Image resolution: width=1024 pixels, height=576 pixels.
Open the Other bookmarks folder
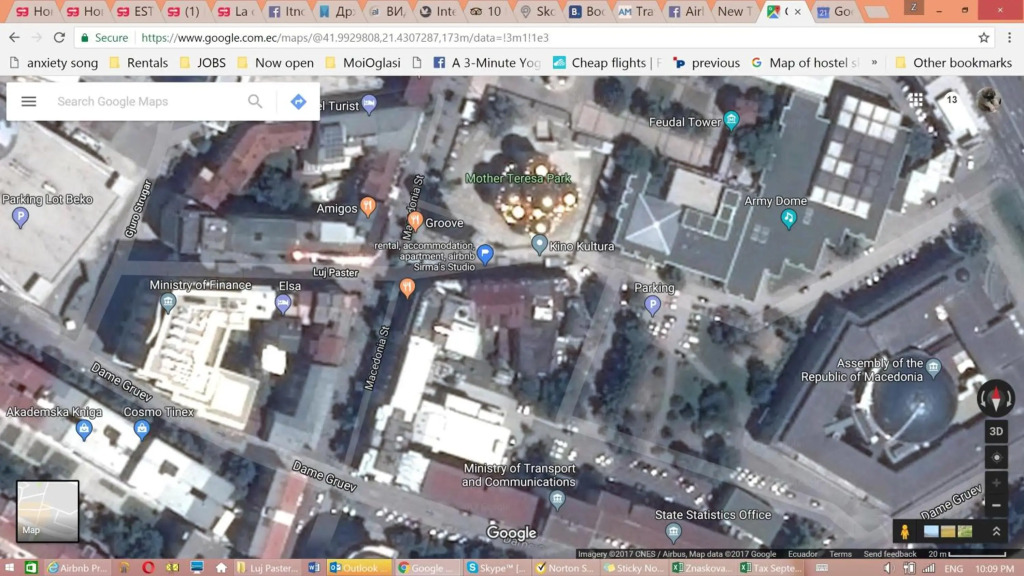[953, 63]
